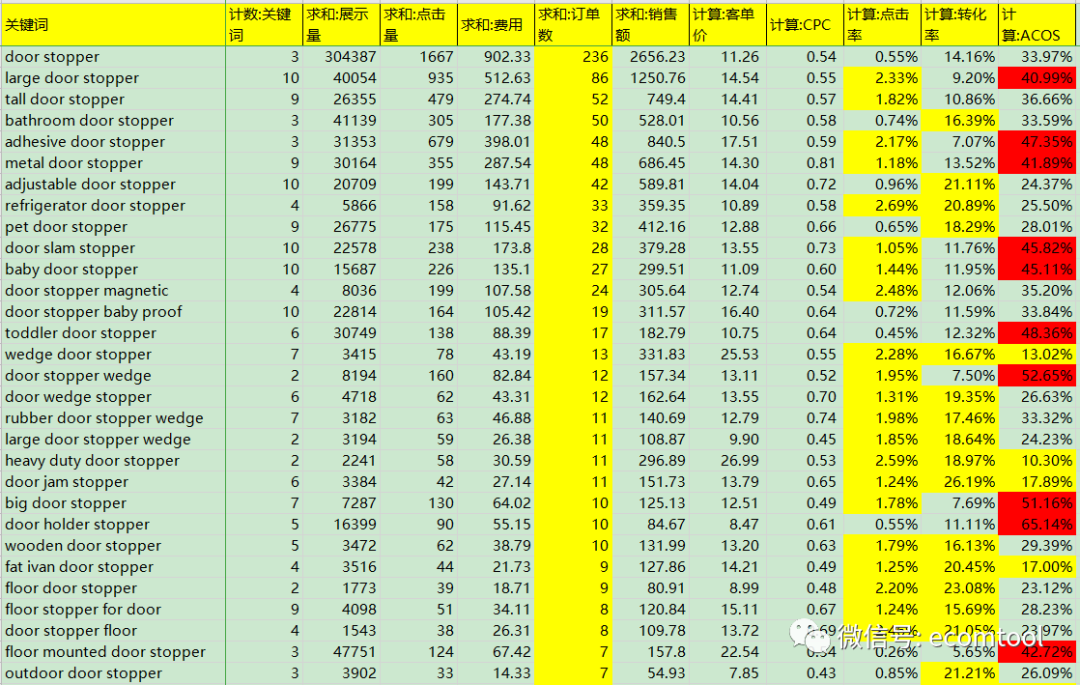Screen dimensions: 1080x685
Task: Select 'door holder stopper' keyword cell
Action: pos(113,525)
